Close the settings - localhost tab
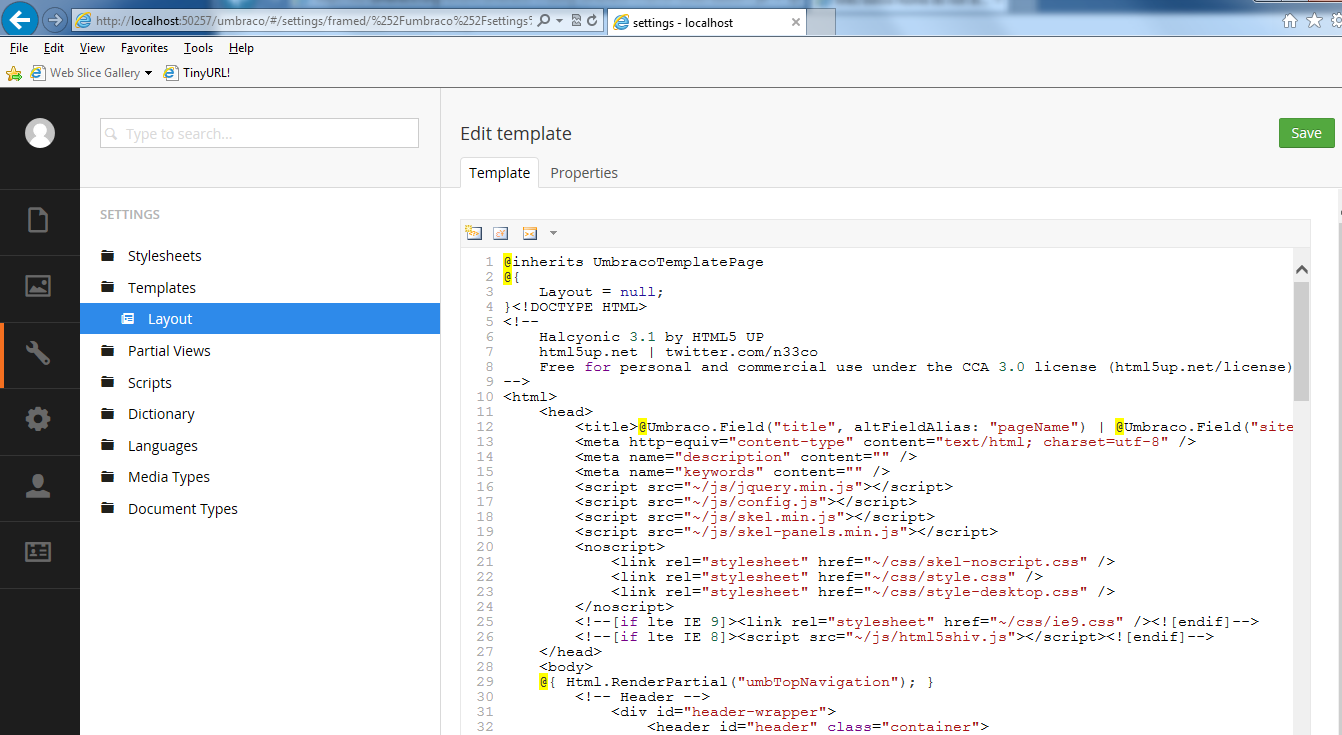 pos(796,22)
